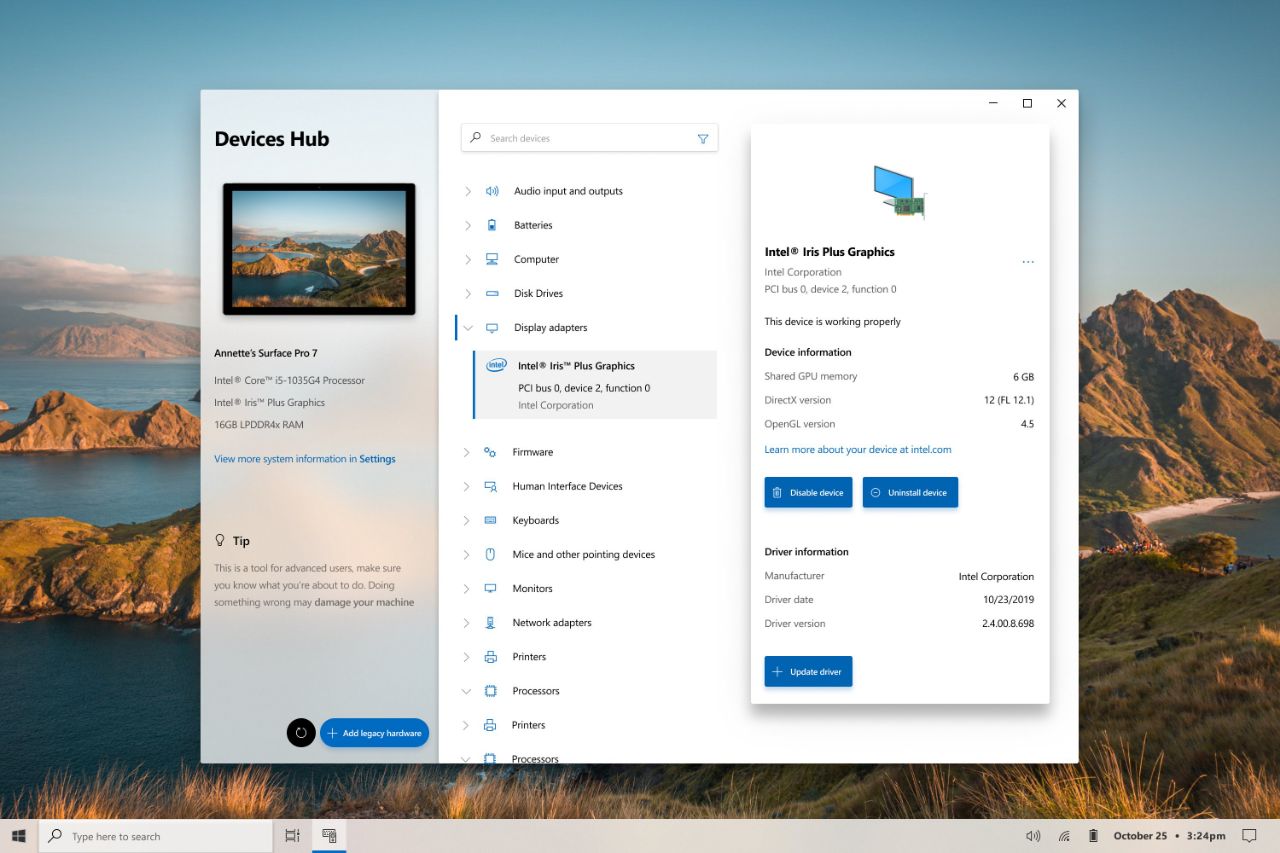This screenshot has width=1280, height=853.
Task: Open the three-dot more options in device card
Action: pos(1028,262)
